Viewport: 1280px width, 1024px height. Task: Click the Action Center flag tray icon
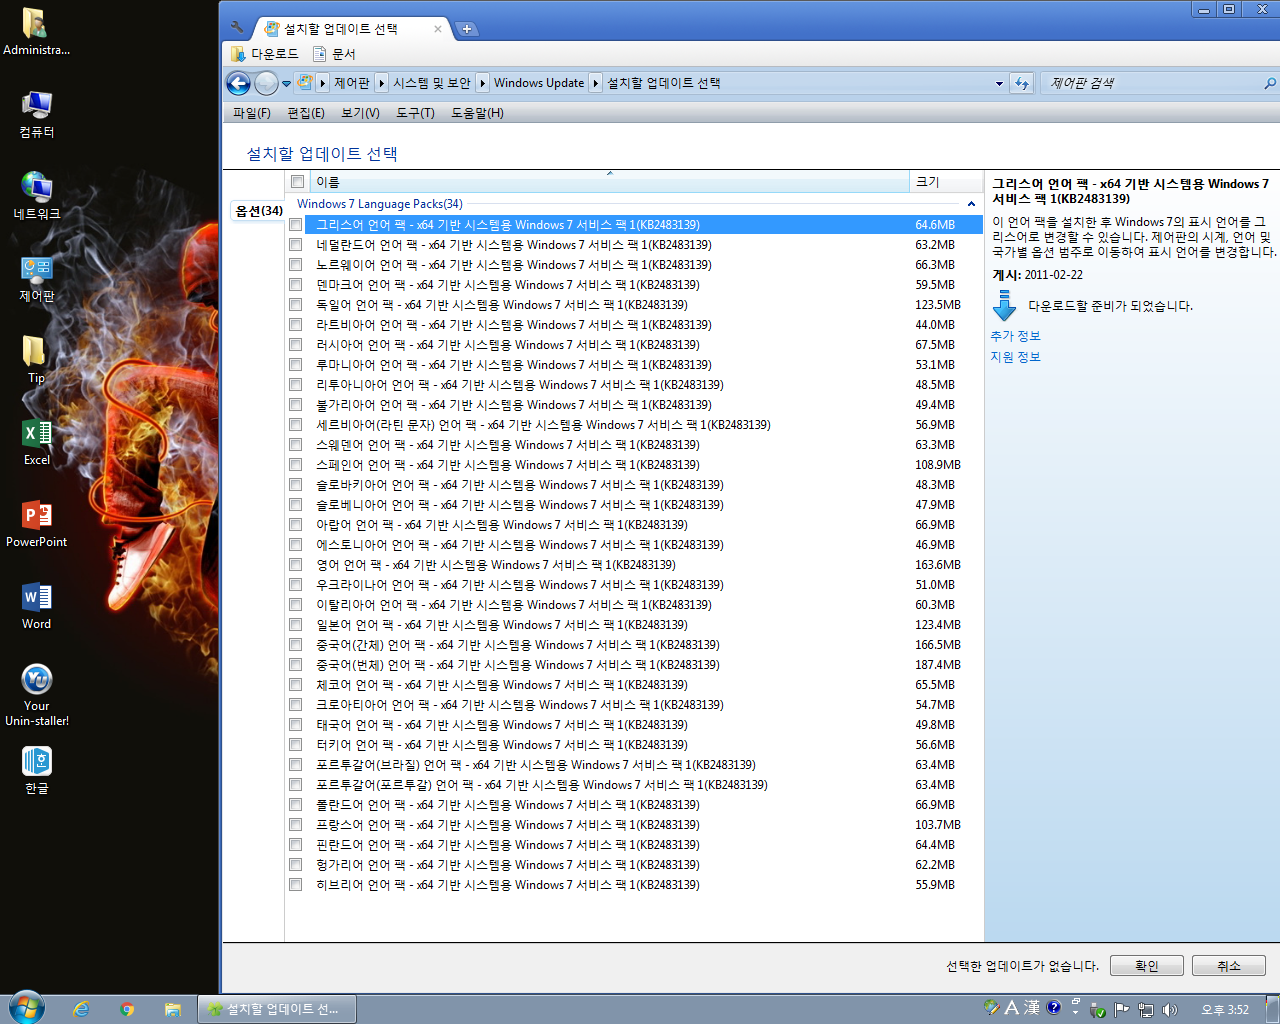1122,1009
